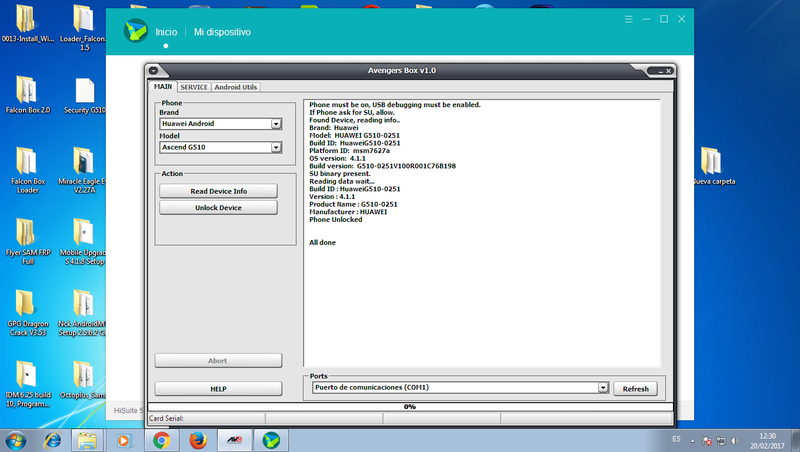Click the 0% progress bar
Viewport: 800px width, 452px height.
point(410,407)
